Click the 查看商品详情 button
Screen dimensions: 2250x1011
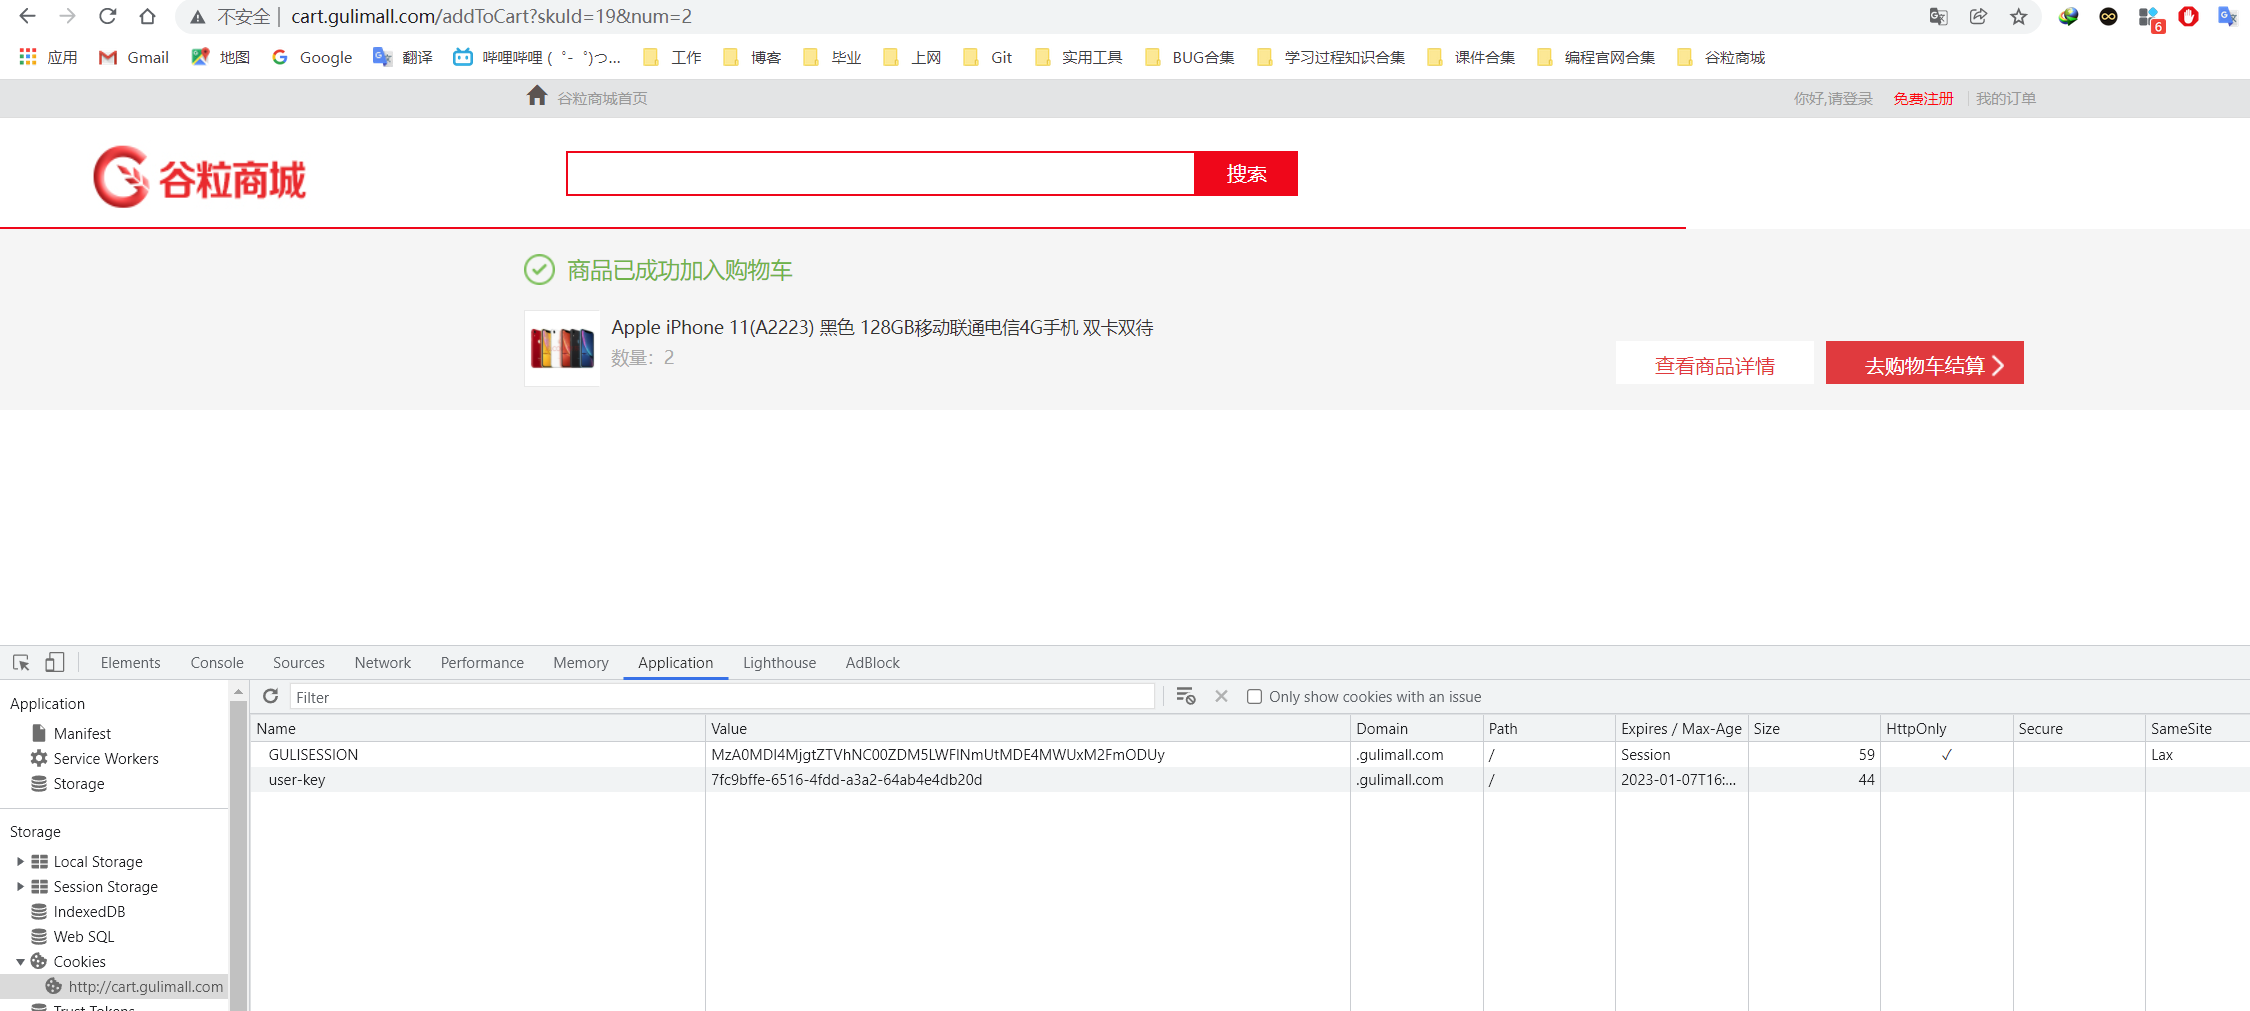[1714, 364]
